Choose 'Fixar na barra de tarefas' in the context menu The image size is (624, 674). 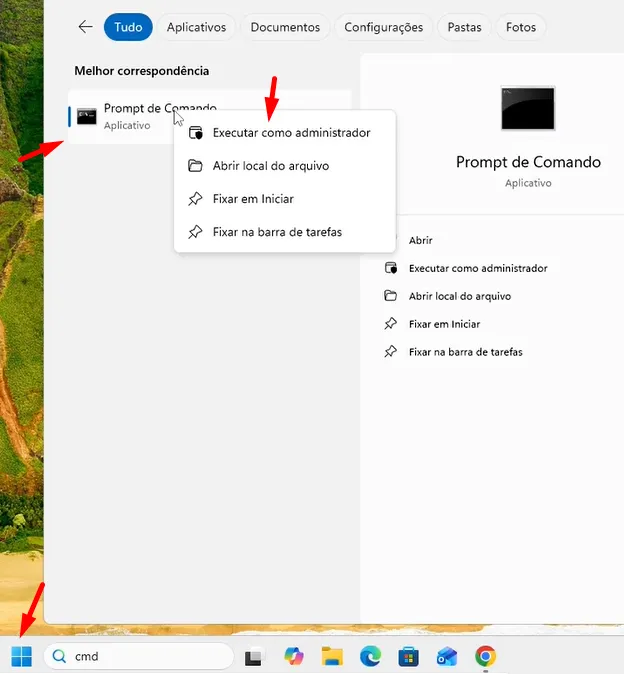(277, 232)
